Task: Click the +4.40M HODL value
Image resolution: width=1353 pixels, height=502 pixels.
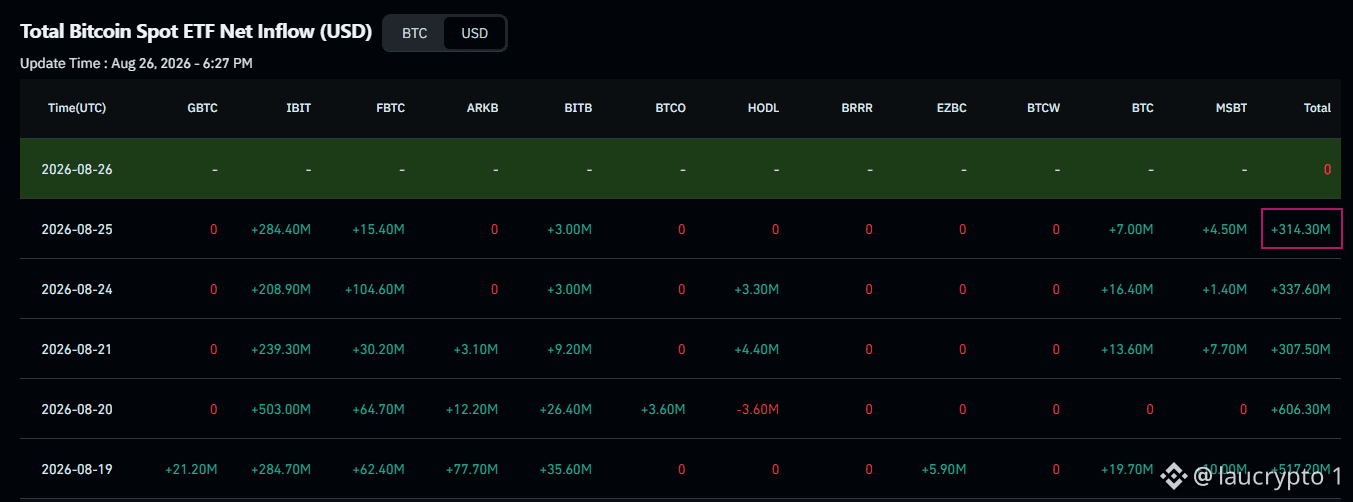Action: pyautogui.click(x=756, y=350)
